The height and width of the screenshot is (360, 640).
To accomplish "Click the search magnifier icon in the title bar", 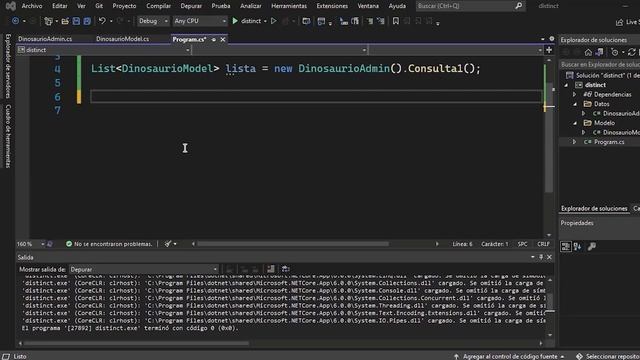I will pos(518,6).
